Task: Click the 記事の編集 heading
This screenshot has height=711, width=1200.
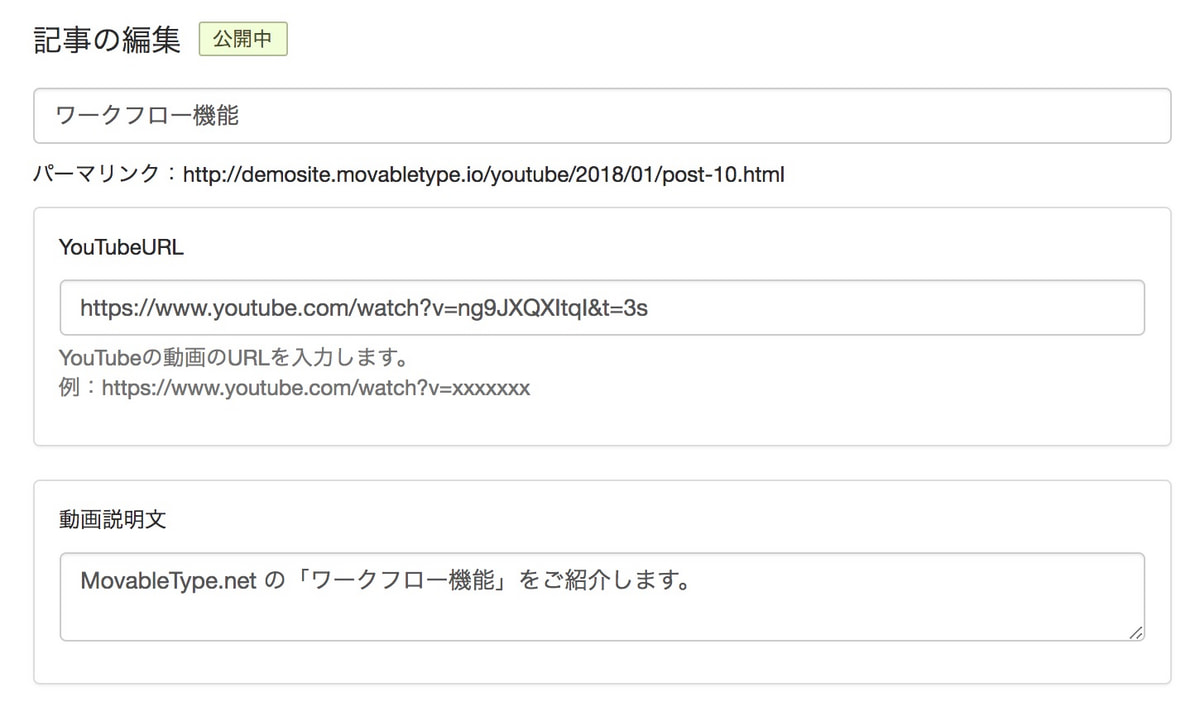Action: [107, 40]
